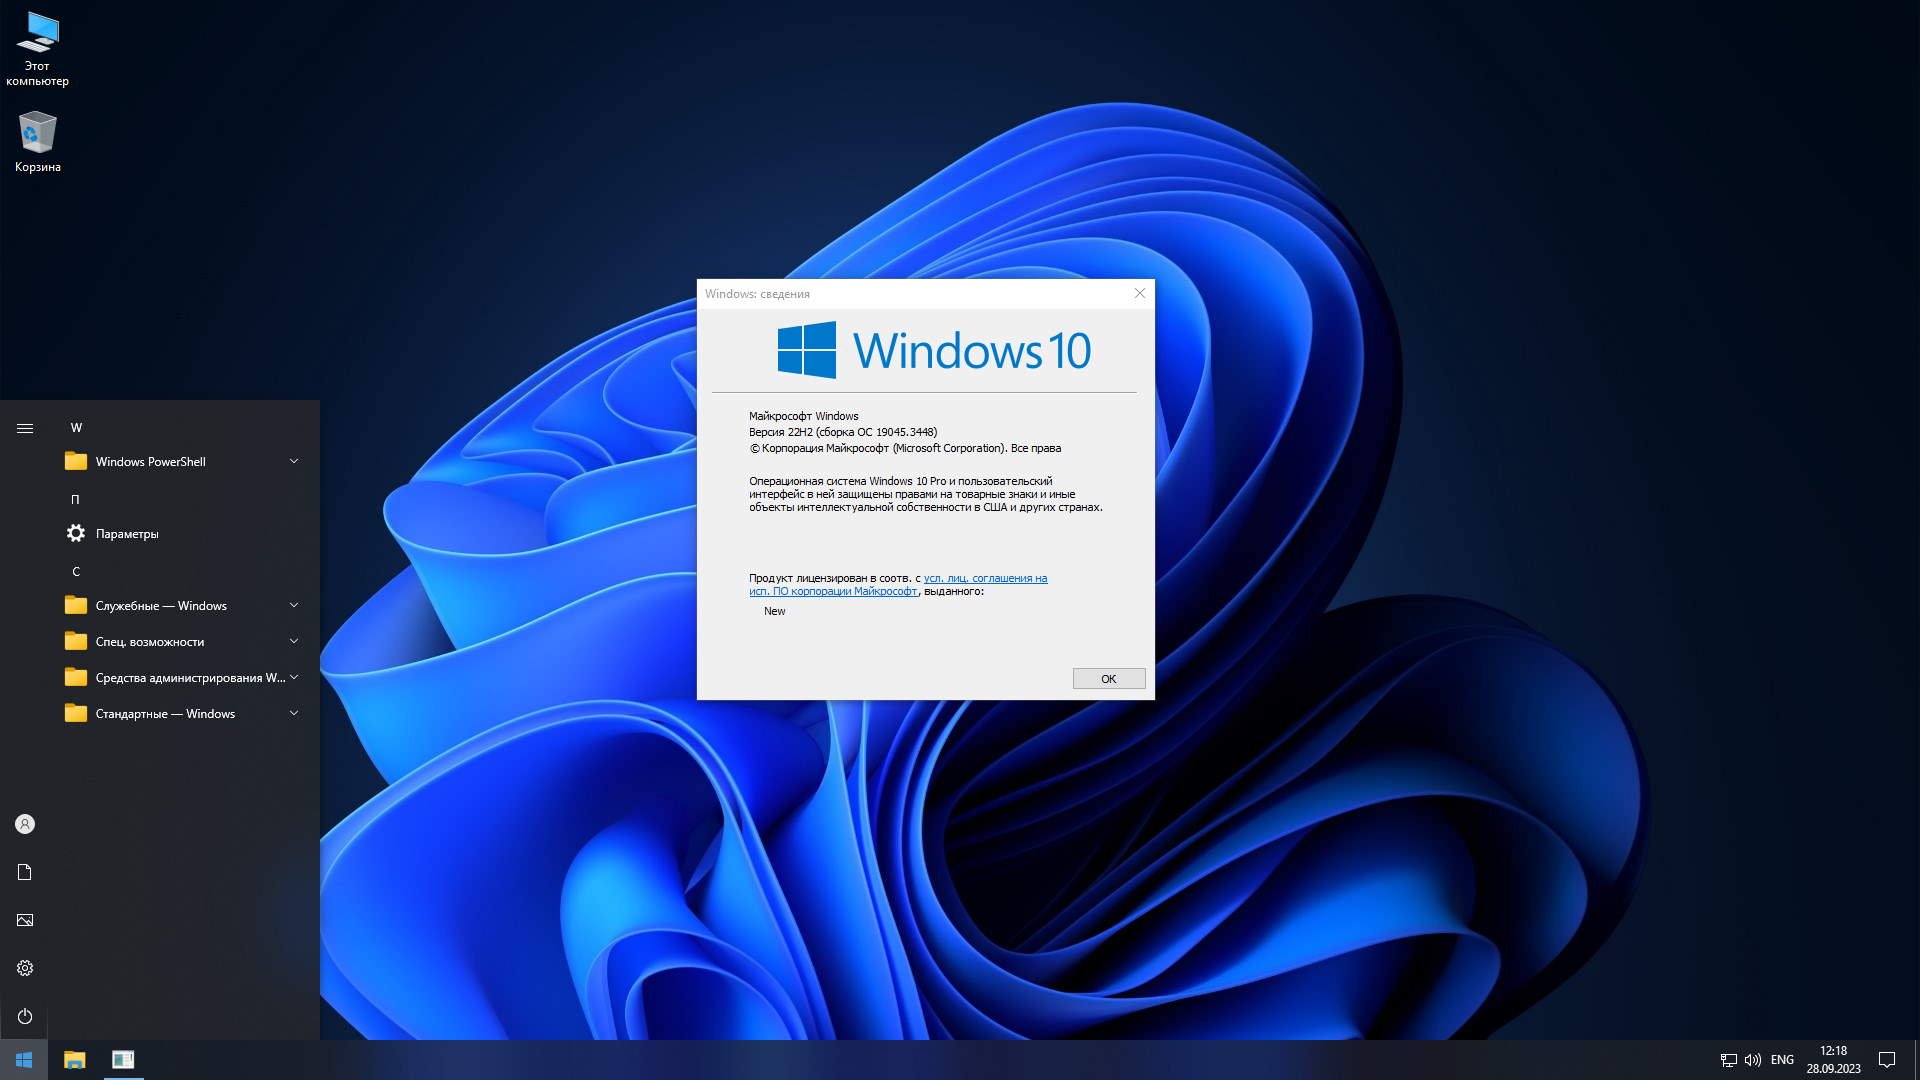Image resolution: width=1920 pixels, height=1080 pixels.
Task: Click the Start menu hamburger icon
Action: [x=25, y=428]
